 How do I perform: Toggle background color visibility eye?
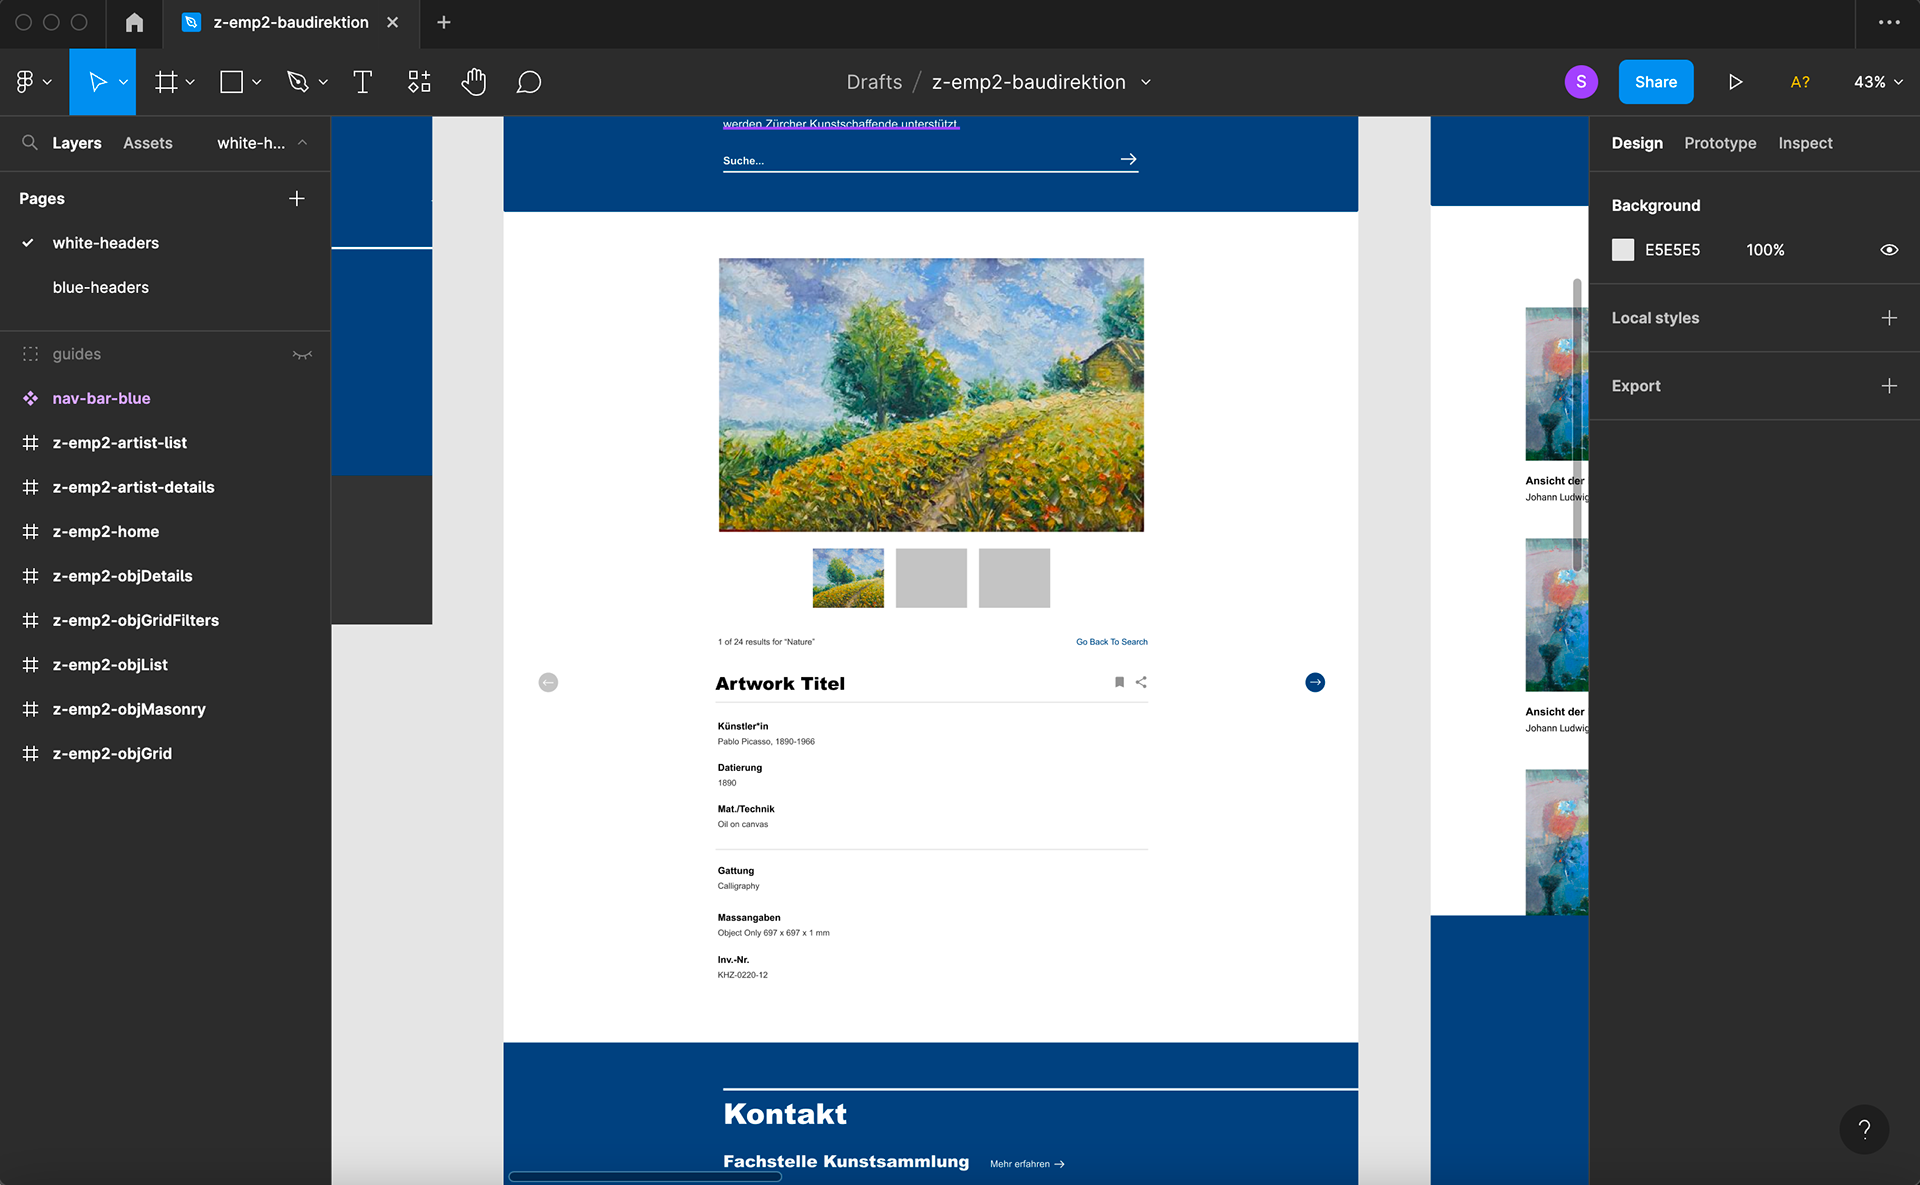point(1889,250)
